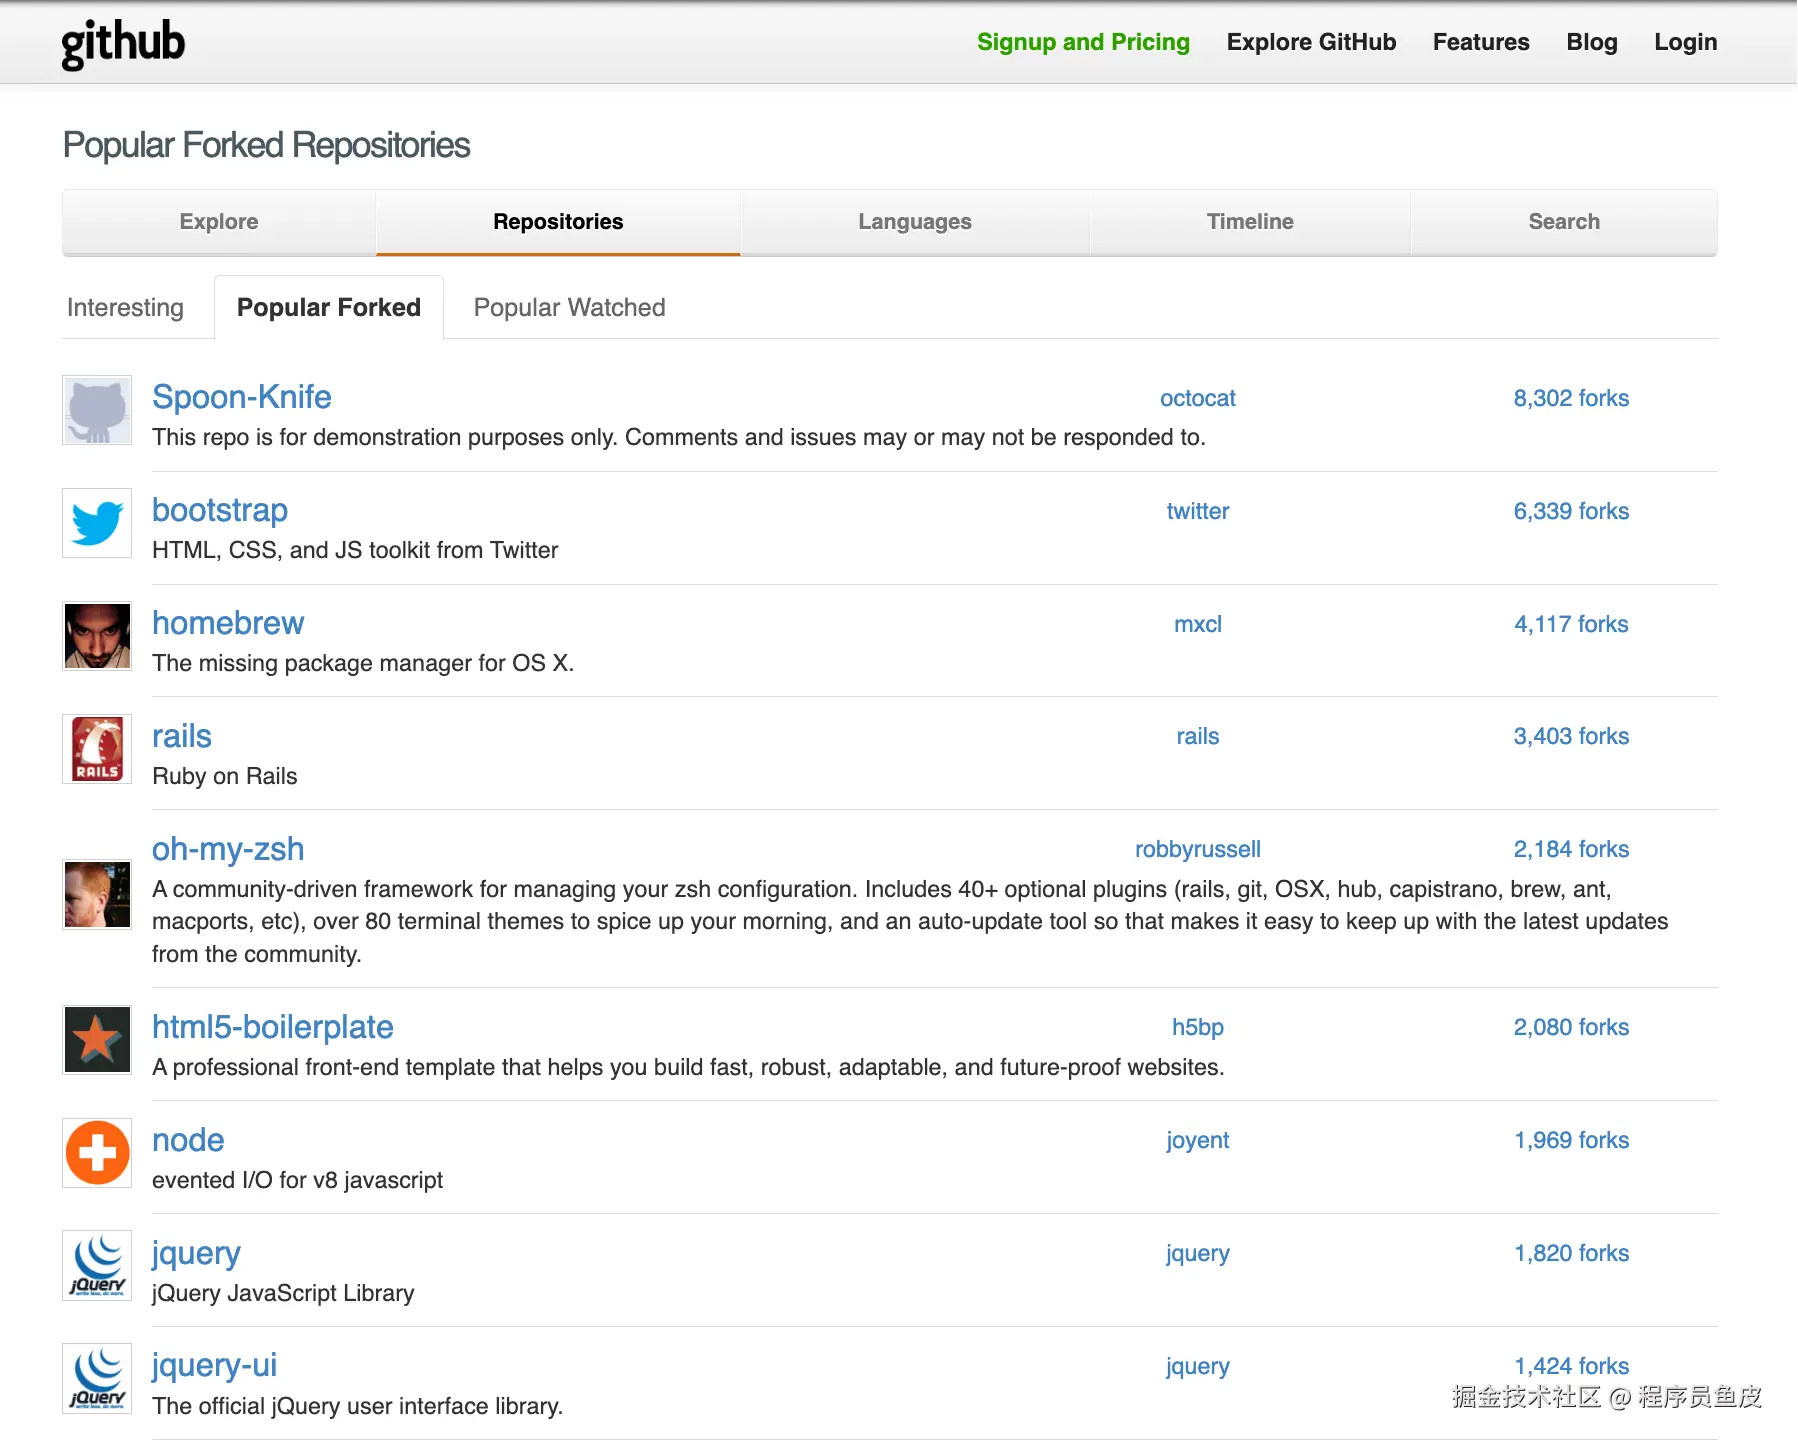This screenshot has width=1798, height=1446.
Task: Click the Twitter bird icon beside bootstrap
Action: coord(97,523)
